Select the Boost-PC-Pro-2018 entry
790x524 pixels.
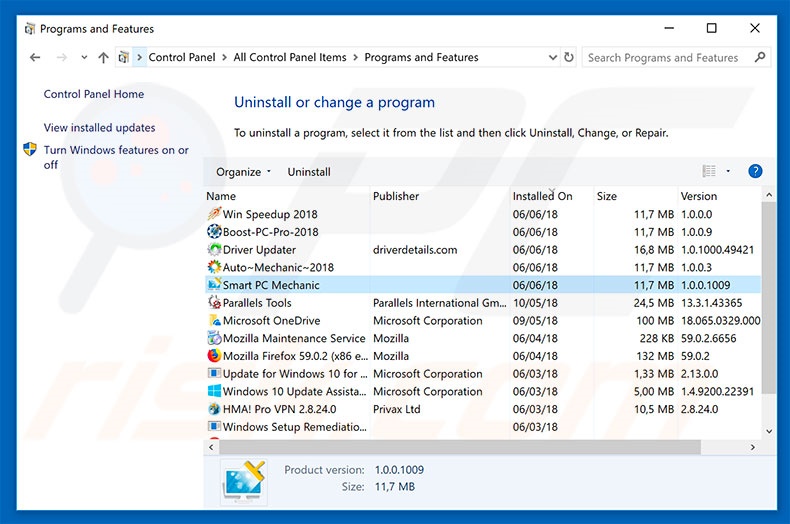pyautogui.click(x=483, y=232)
